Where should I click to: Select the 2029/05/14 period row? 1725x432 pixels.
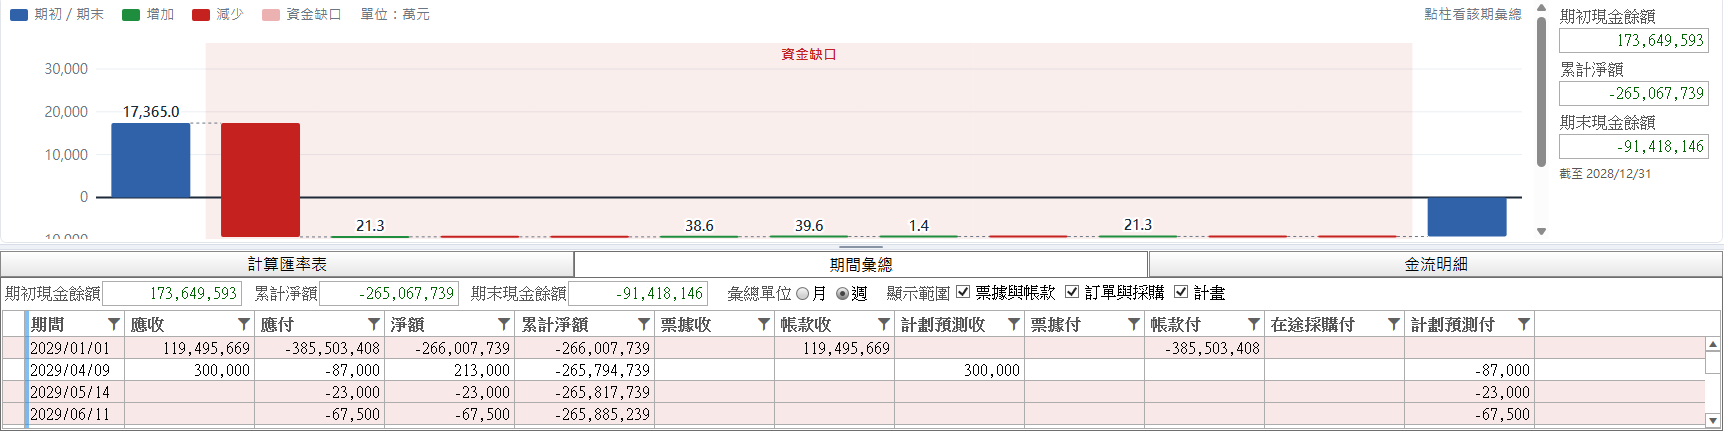click(853, 392)
